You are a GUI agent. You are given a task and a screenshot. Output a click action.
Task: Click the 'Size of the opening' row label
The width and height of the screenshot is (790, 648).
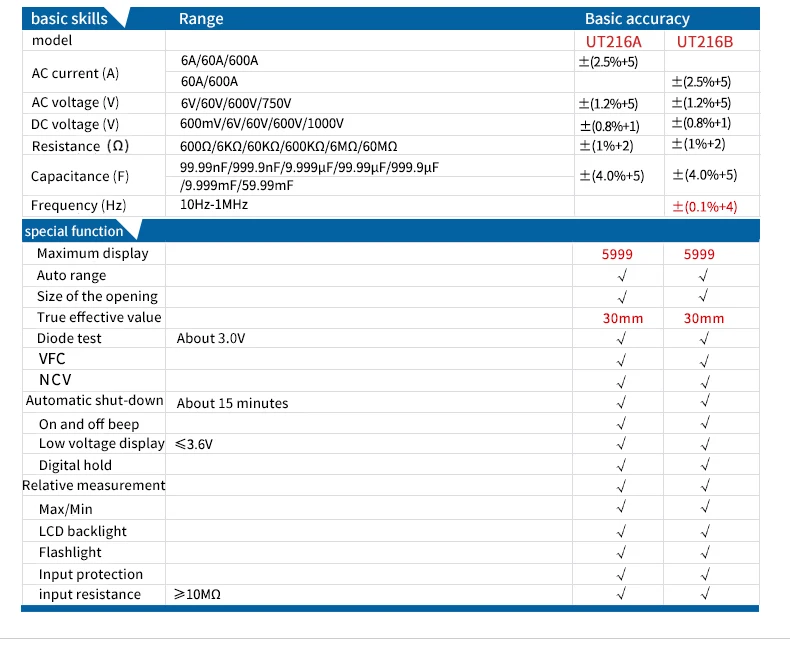[97, 296]
